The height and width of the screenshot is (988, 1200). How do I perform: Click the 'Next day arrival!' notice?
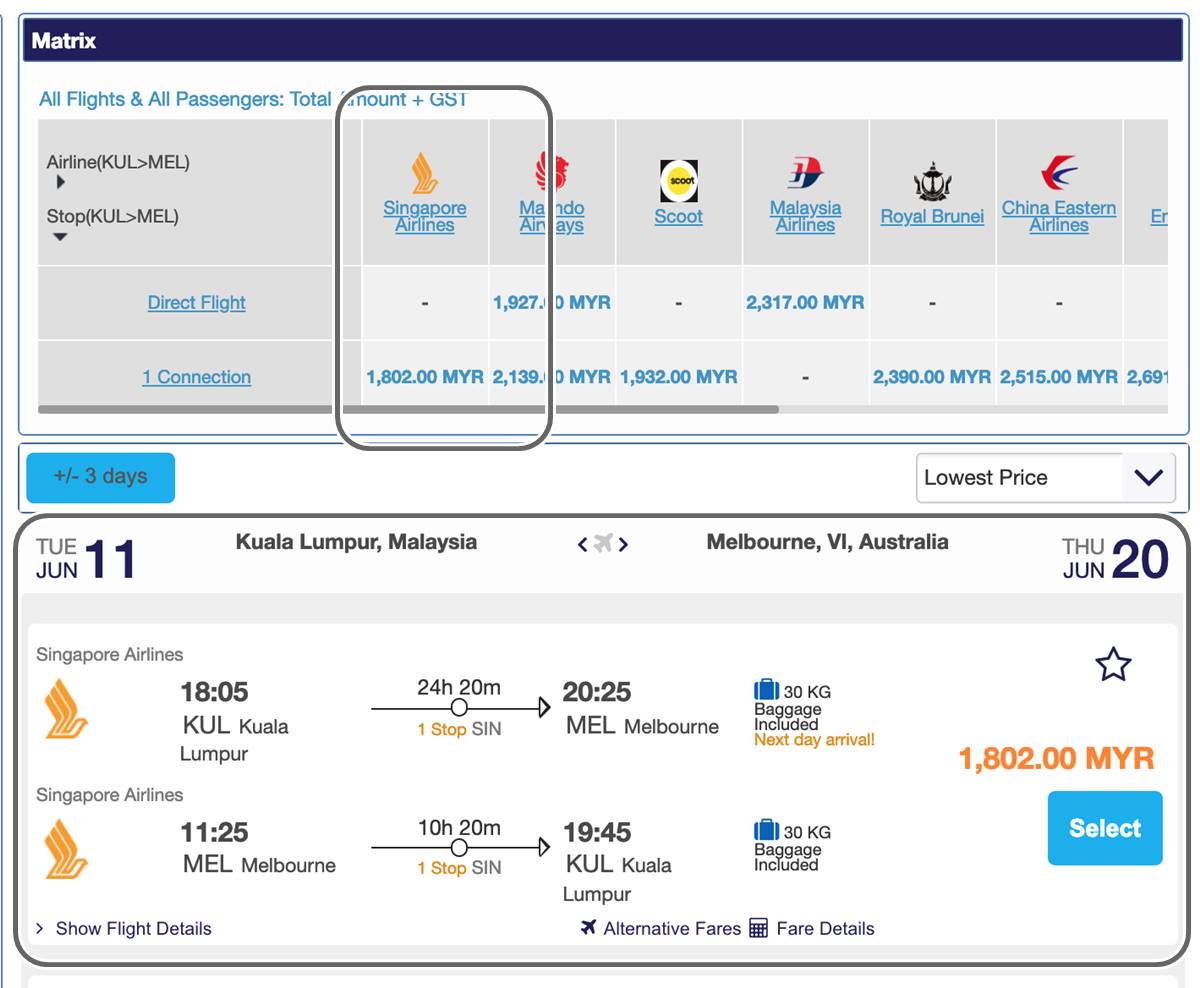click(814, 740)
